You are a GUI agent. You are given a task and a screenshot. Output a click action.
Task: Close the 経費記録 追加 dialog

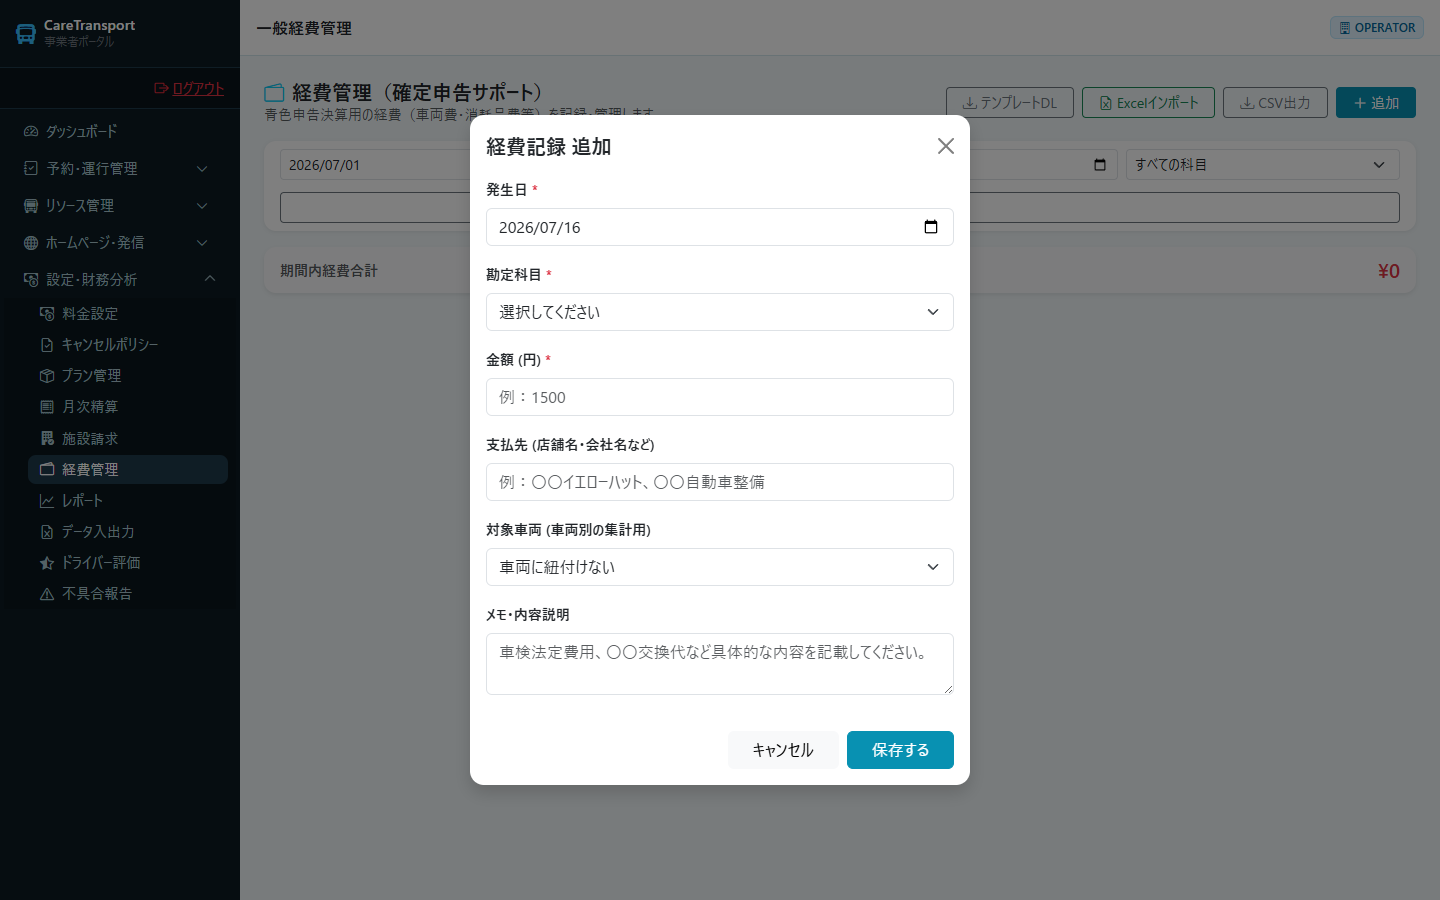tap(946, 146)
